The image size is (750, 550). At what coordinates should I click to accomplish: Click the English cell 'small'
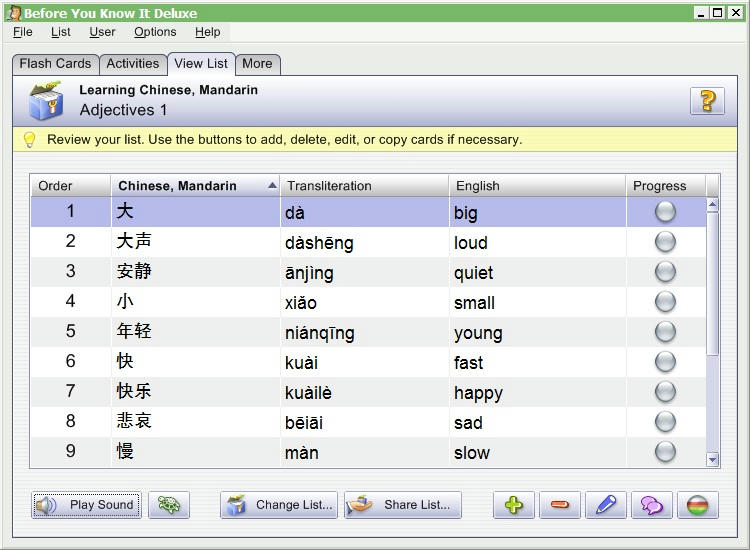tap(538, 302)
